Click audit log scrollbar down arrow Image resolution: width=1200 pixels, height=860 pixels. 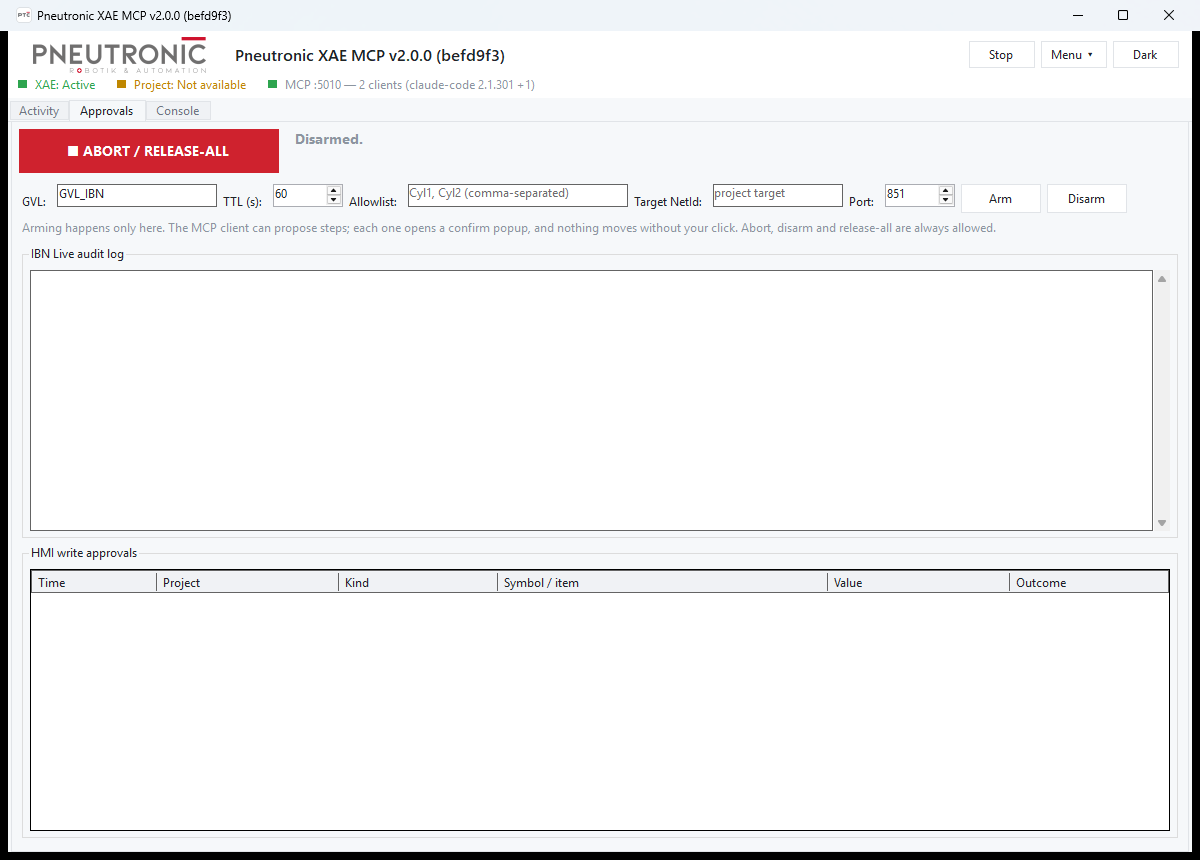[x=1162, y=523]
